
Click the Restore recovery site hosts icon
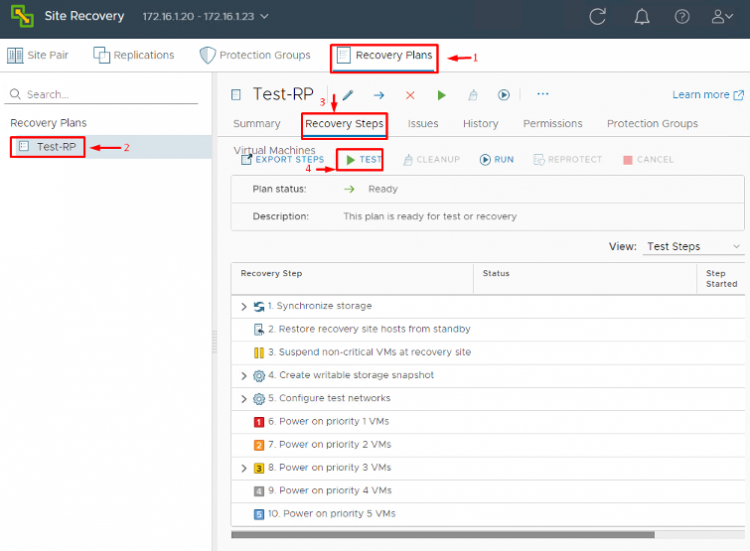259,330
